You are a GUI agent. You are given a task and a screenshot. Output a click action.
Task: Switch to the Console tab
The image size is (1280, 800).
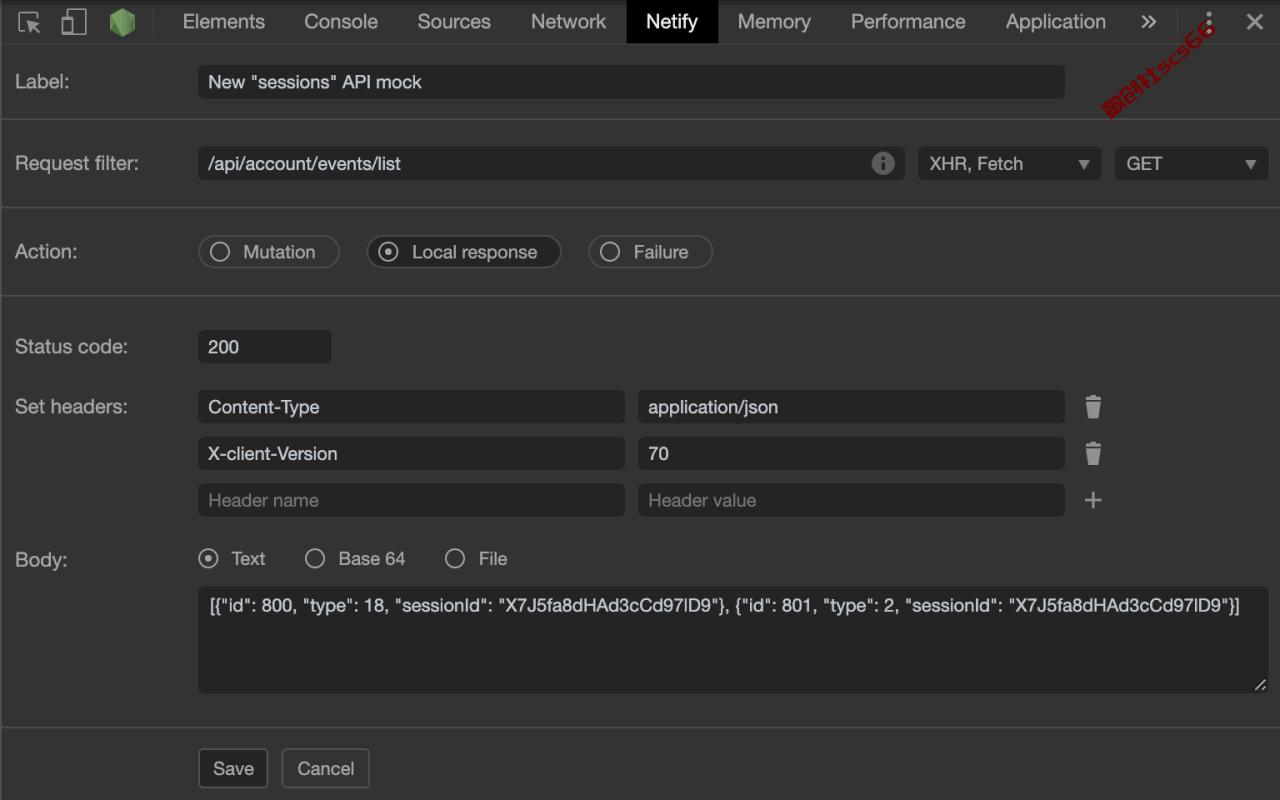[341, 22]
